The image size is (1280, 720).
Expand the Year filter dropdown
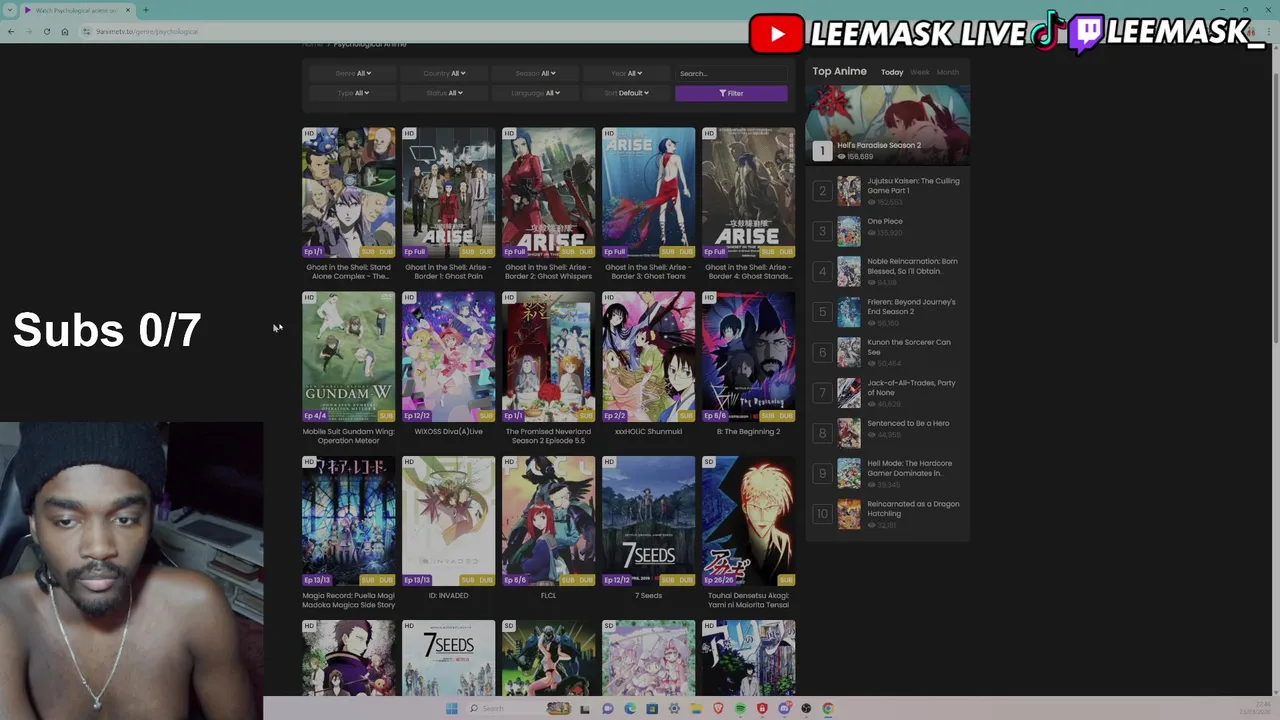626,73
